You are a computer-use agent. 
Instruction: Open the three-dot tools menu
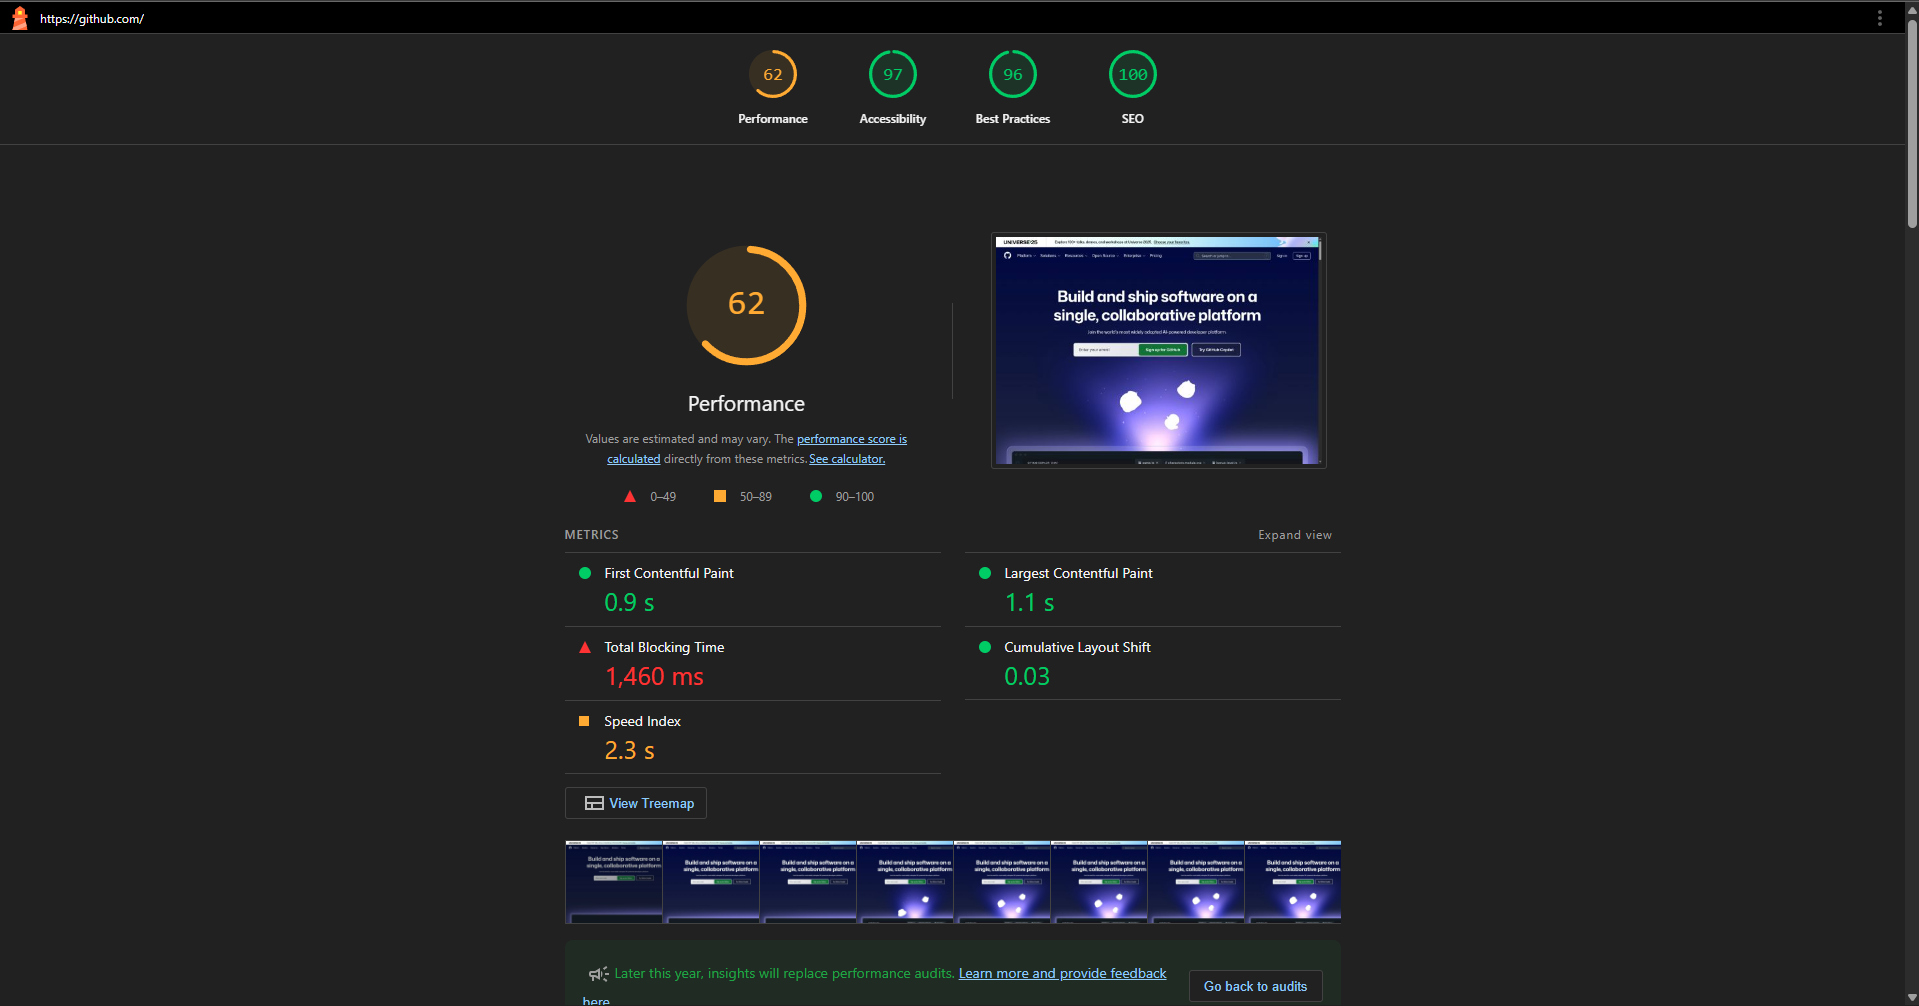coord(1880,18)
